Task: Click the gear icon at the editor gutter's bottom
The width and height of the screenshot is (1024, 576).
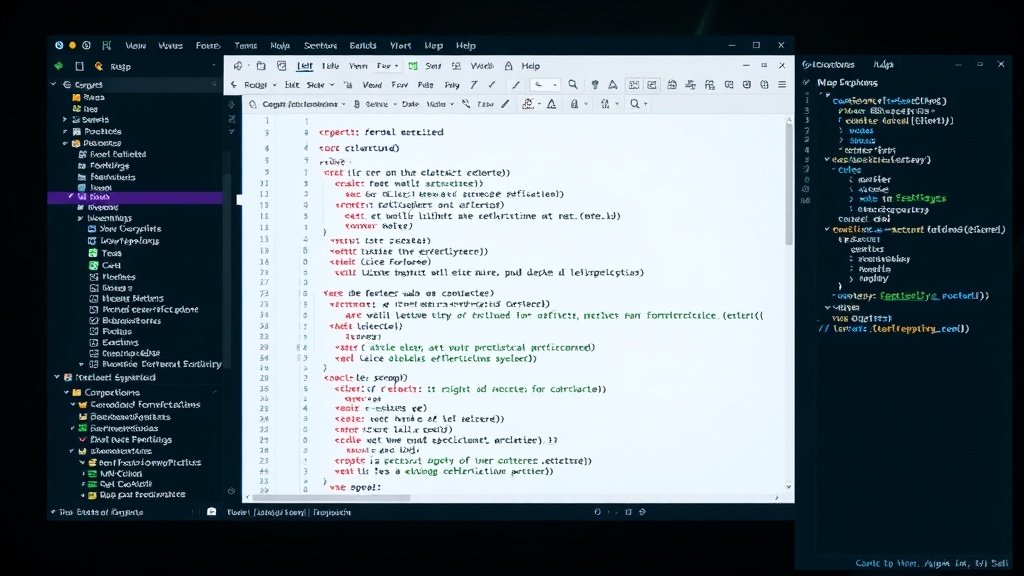Action: pyautogui.click(x=231, y=490)
